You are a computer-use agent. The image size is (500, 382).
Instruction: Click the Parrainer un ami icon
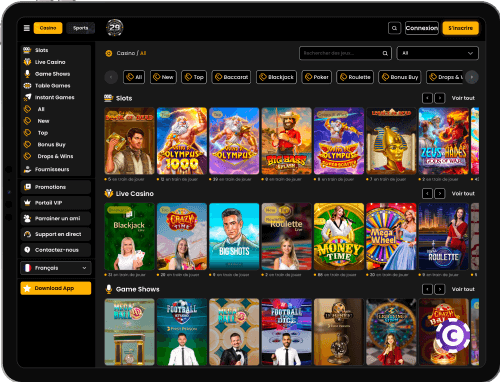[x=27, y=218]
